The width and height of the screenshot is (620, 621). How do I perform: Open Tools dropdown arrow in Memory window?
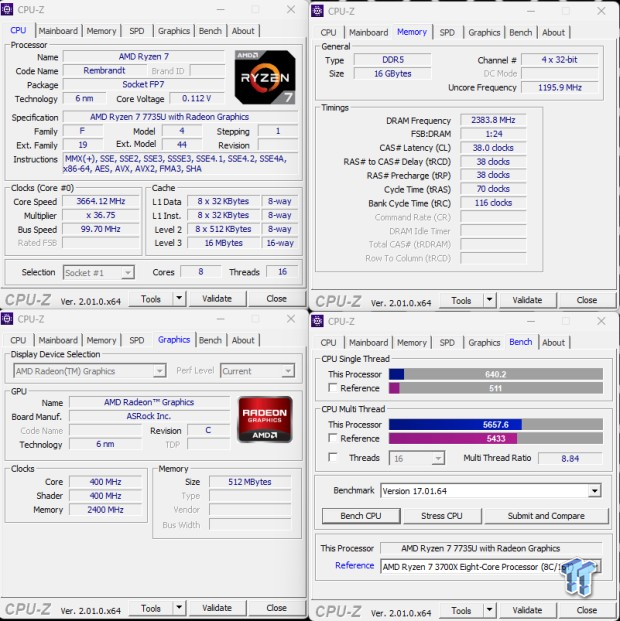(x=490, y=300)
